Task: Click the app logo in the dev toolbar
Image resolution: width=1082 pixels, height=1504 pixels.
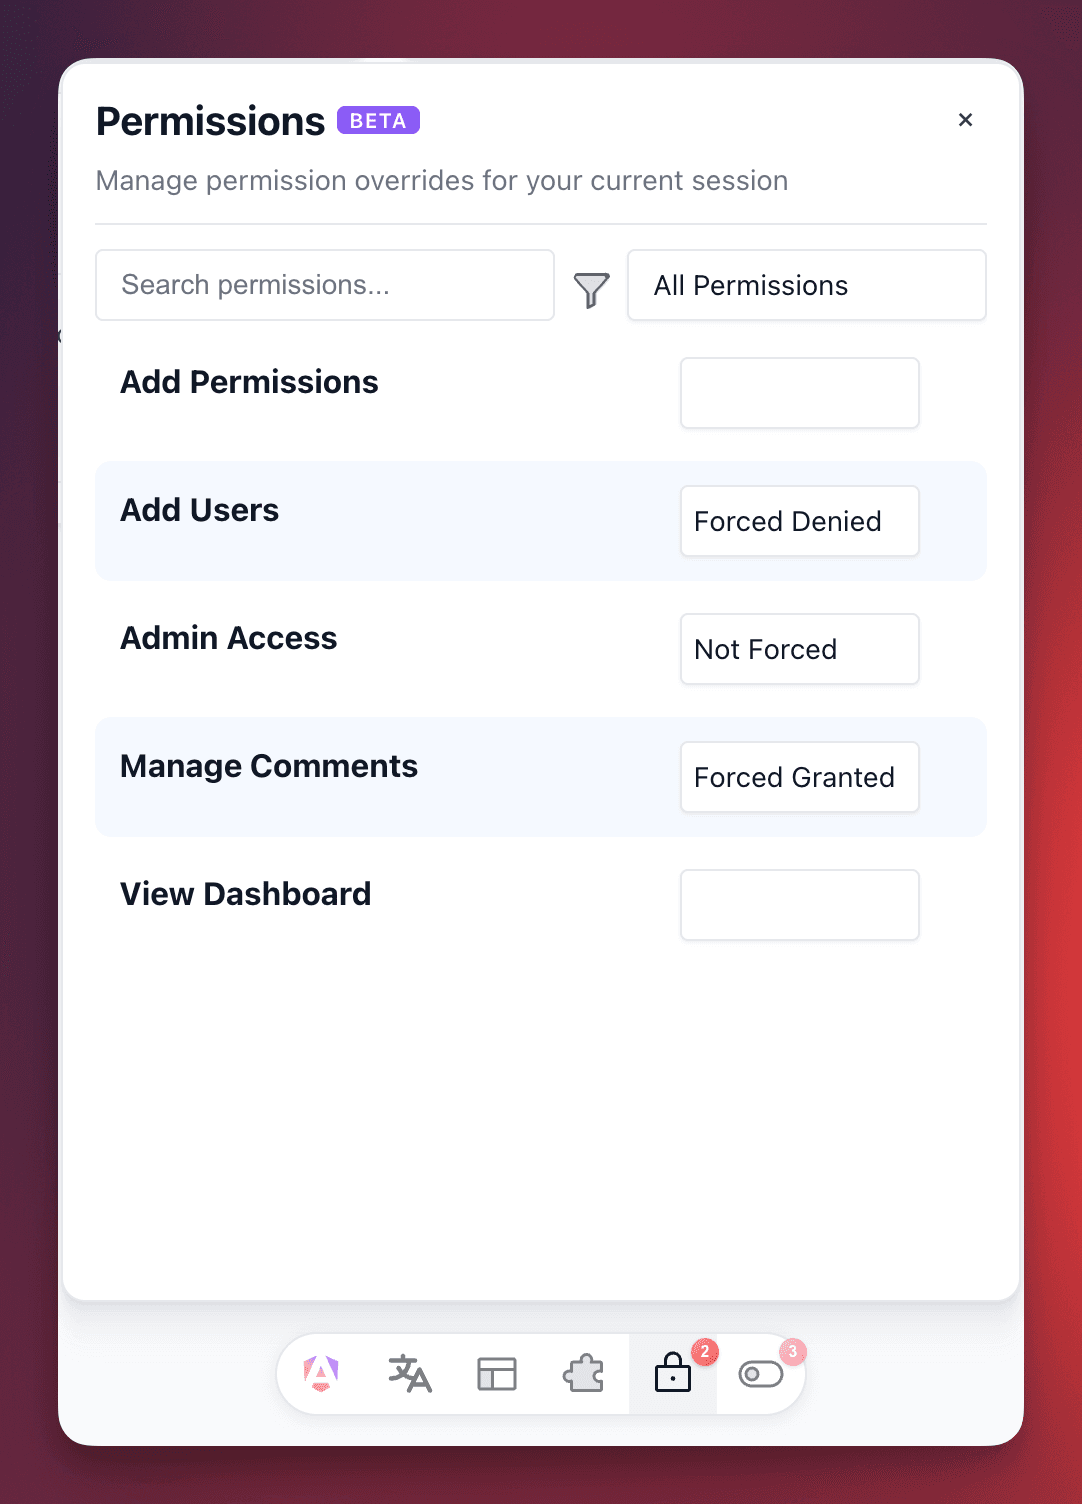Action: [x=320, y=1373]
